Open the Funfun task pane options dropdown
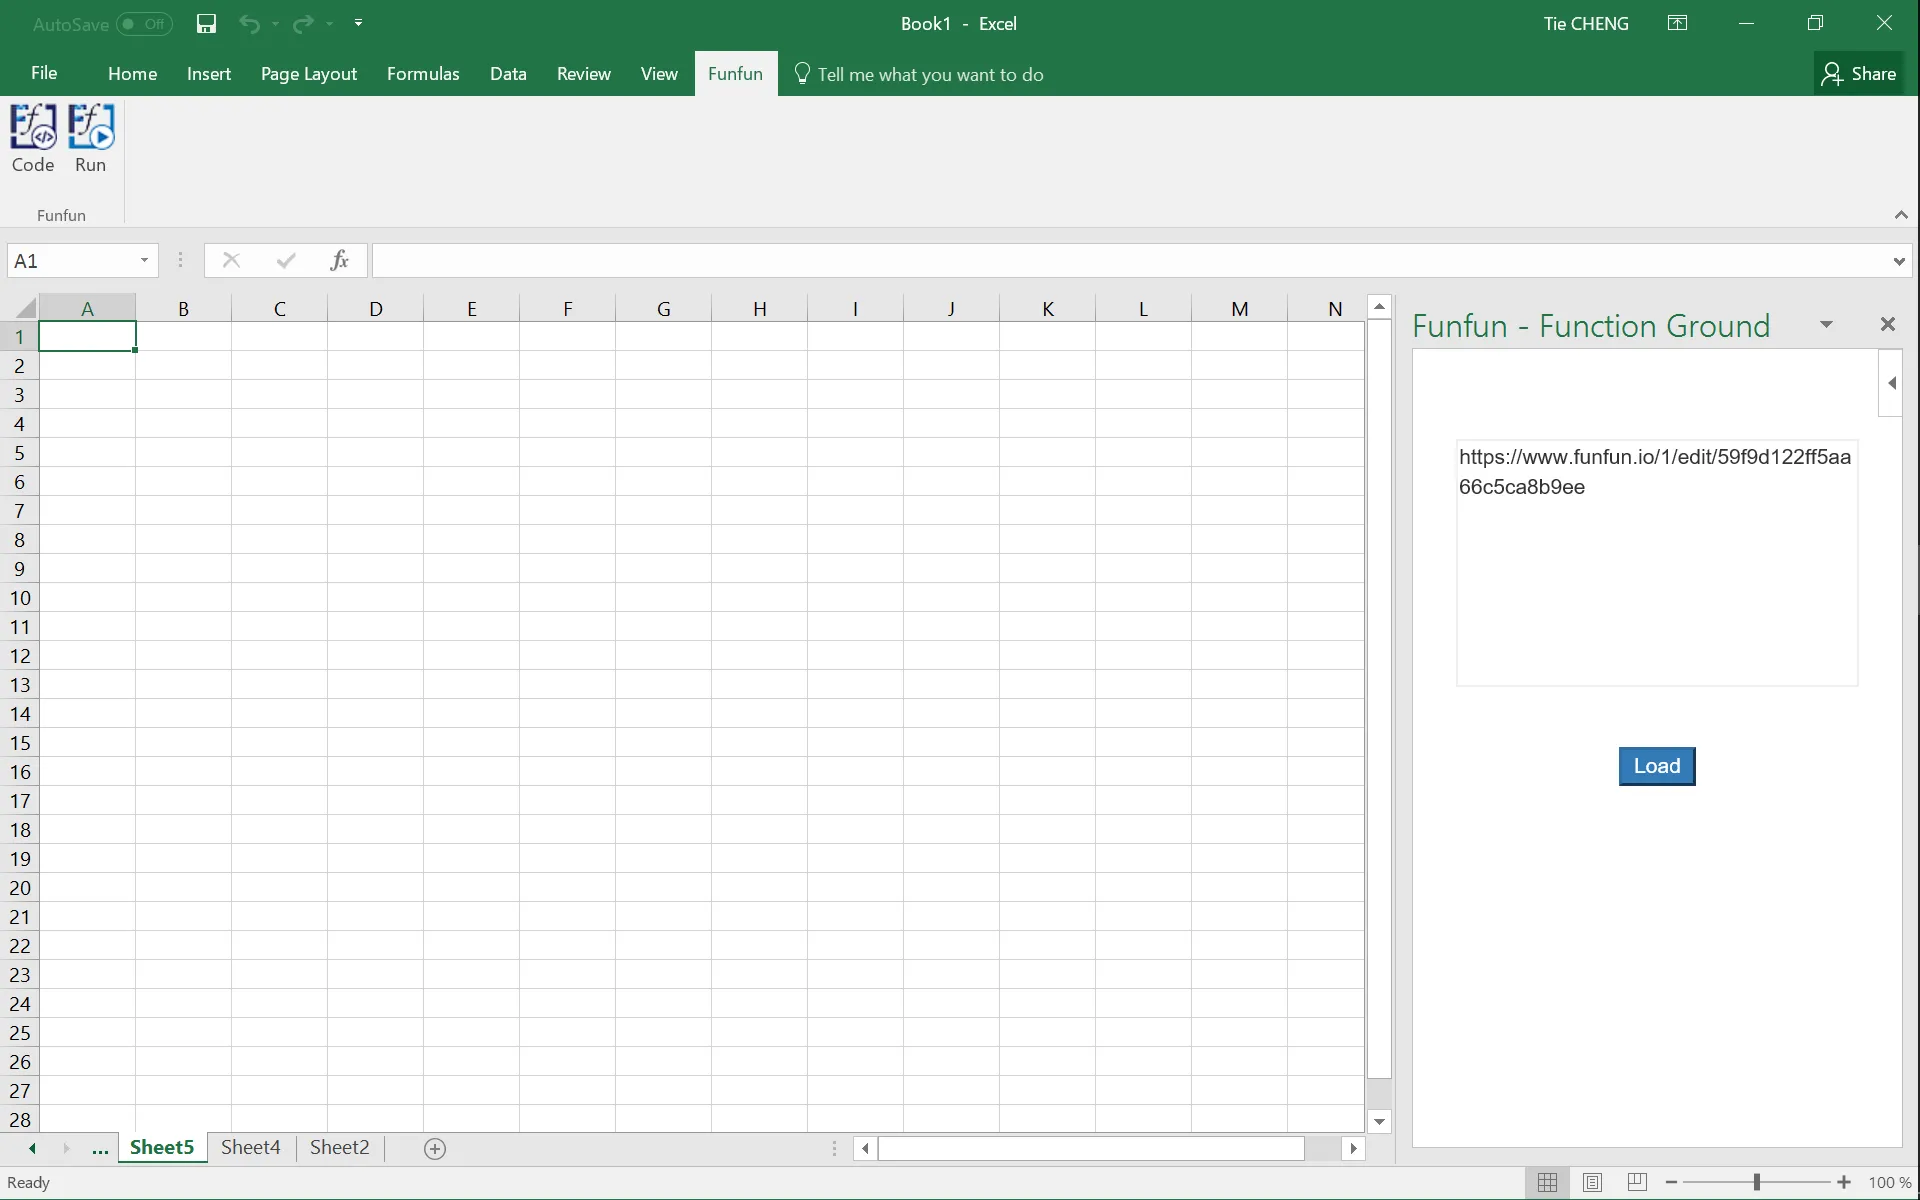1920x1200 pixels. point(1826,324)
